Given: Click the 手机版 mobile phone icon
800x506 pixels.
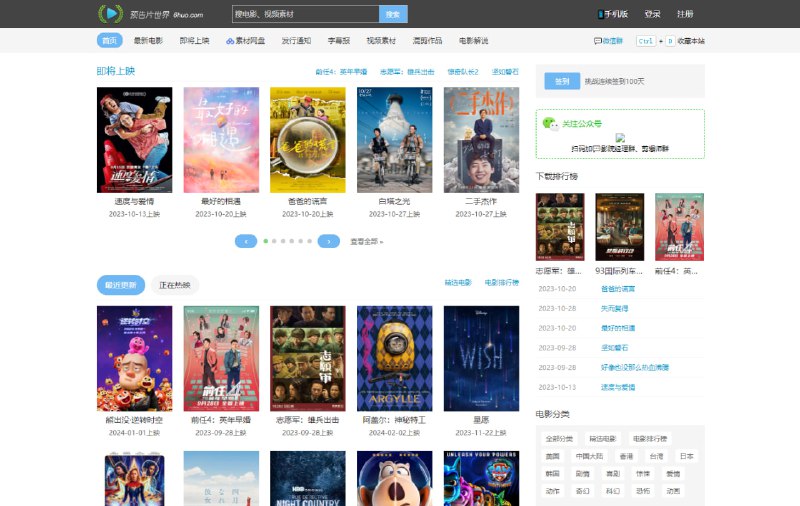Looking at the screenshot, I should [x=602, y=14].
